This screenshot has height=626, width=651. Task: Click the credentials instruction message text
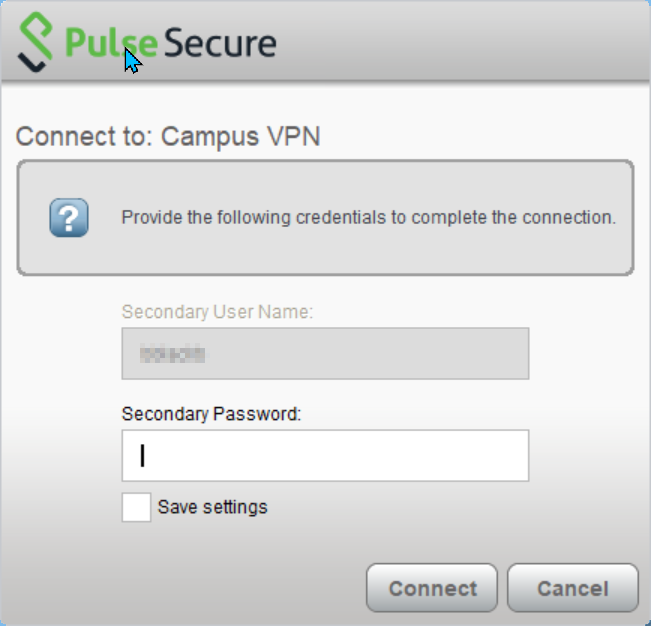(368, 217)
